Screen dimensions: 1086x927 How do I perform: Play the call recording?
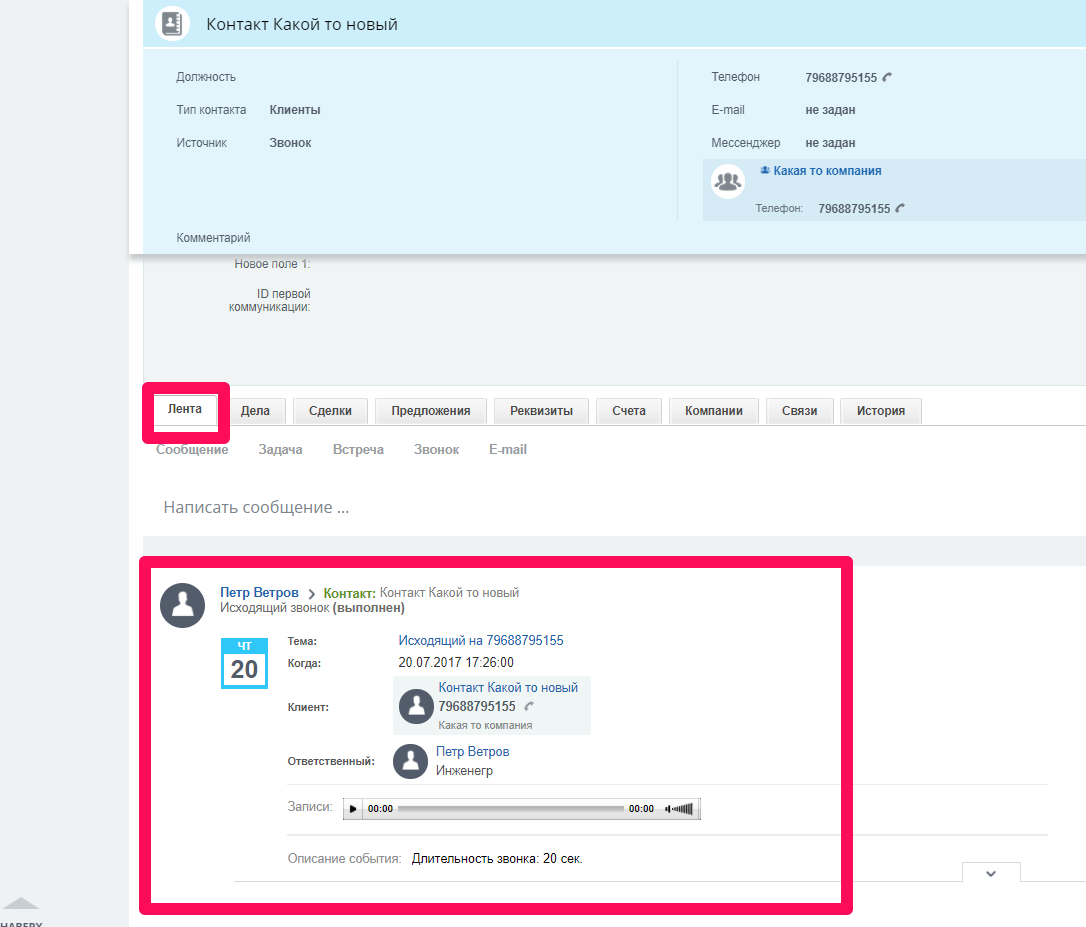pos(353,808)
